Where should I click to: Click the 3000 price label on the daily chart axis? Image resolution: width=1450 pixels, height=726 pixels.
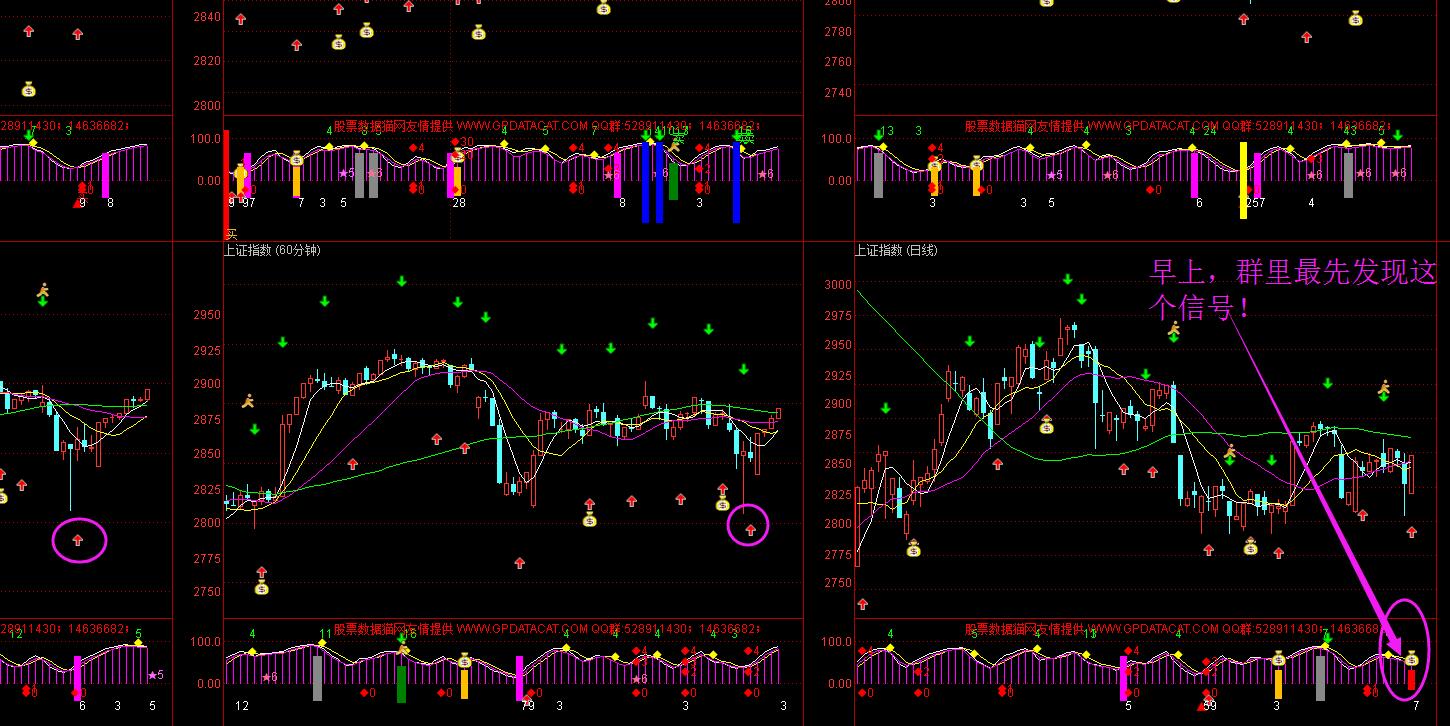838,286
